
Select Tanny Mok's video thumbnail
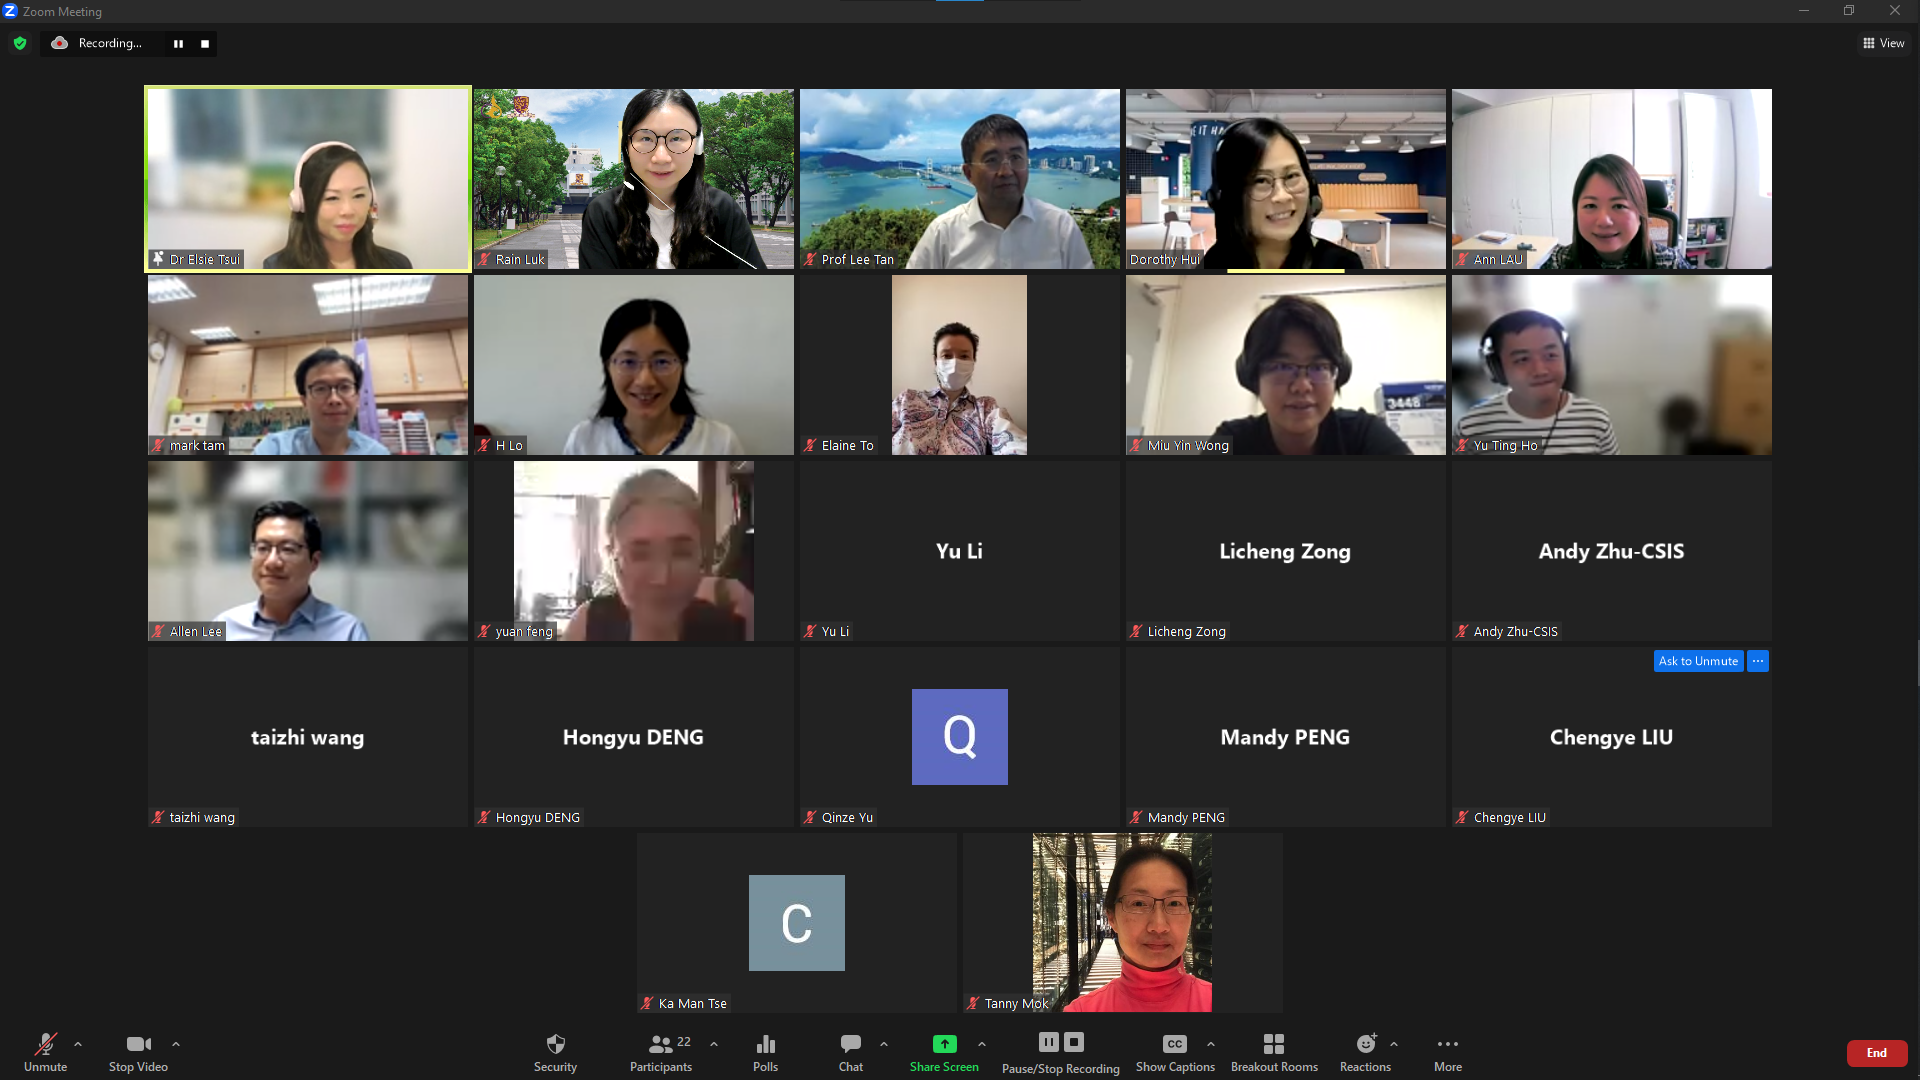tap(1122, 922)
